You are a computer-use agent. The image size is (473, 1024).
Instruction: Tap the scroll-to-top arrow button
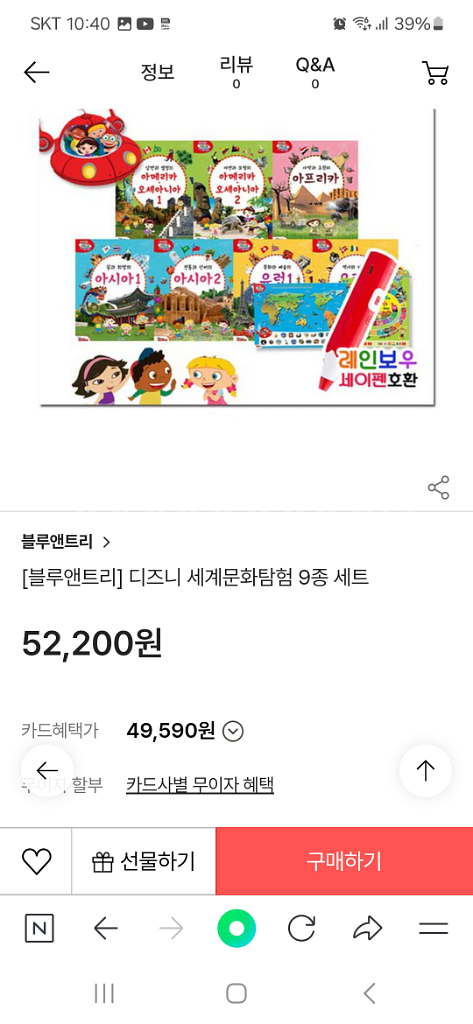click(x=425, y=771)
